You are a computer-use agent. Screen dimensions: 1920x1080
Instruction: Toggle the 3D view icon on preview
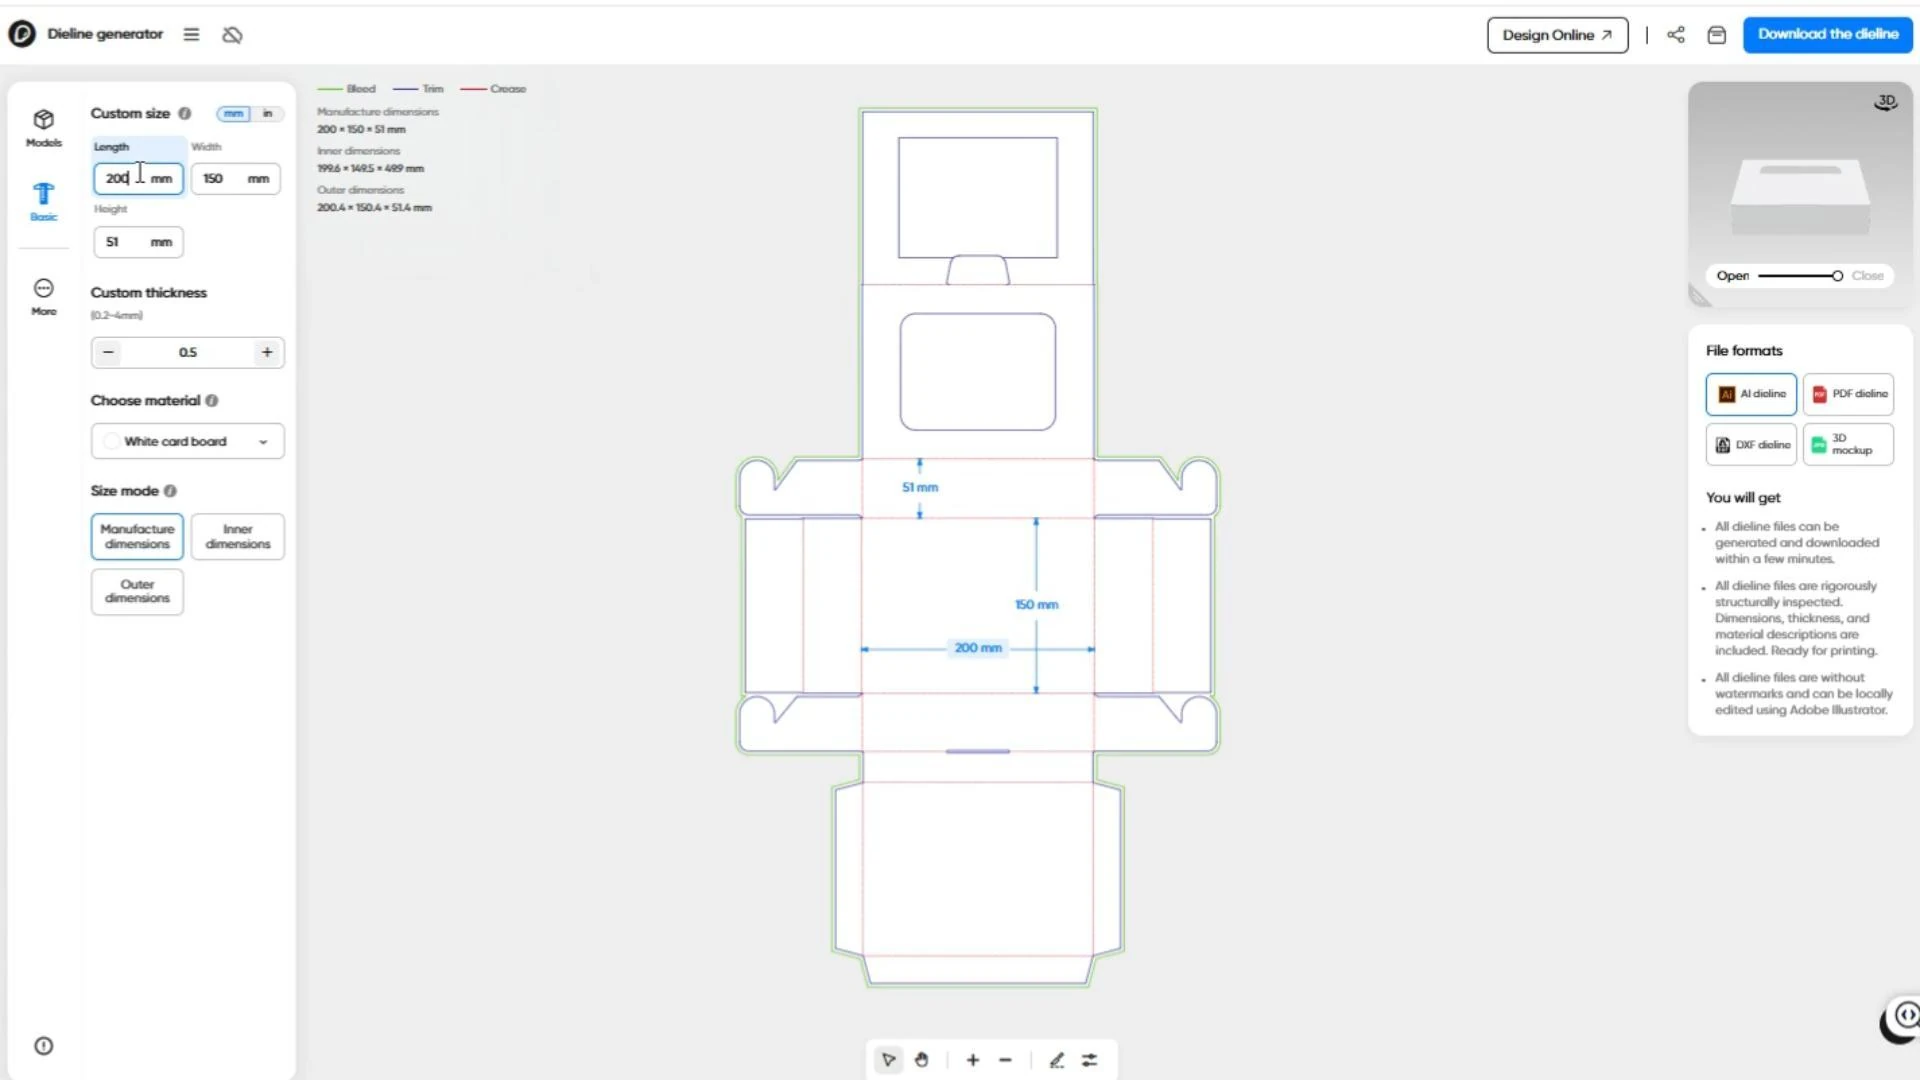coord(1885,102)
